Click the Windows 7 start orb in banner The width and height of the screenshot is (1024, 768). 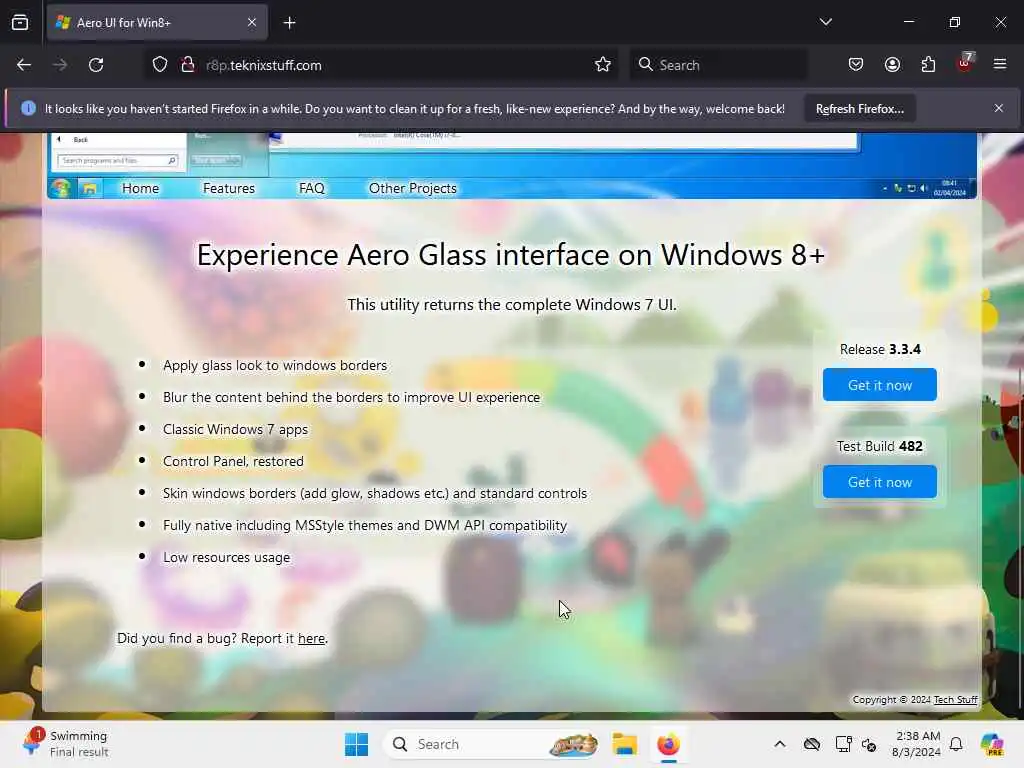(61, 188)
